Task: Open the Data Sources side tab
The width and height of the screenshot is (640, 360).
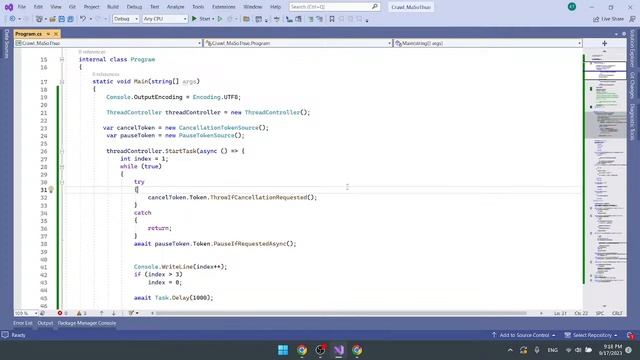Action: [x=7, y=44]
